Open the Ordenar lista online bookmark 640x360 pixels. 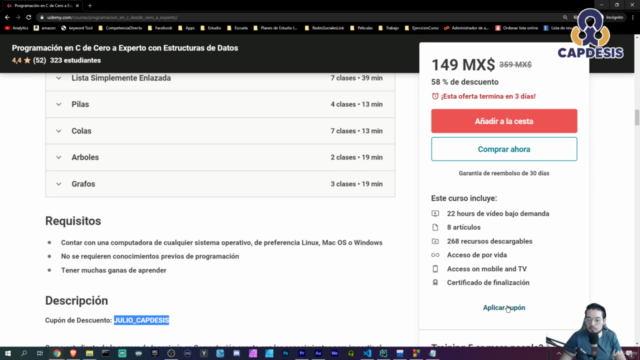pyautogui.click(x=517, y=28)
